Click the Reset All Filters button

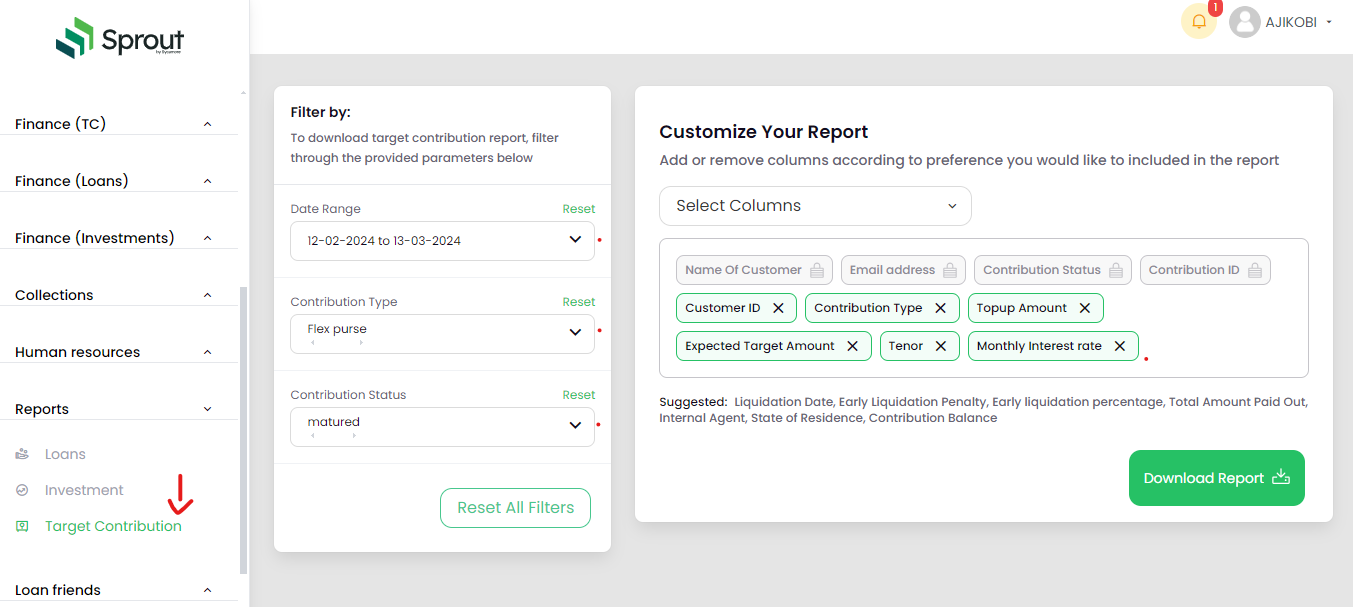pyautogui.click(x=515, y=508)
